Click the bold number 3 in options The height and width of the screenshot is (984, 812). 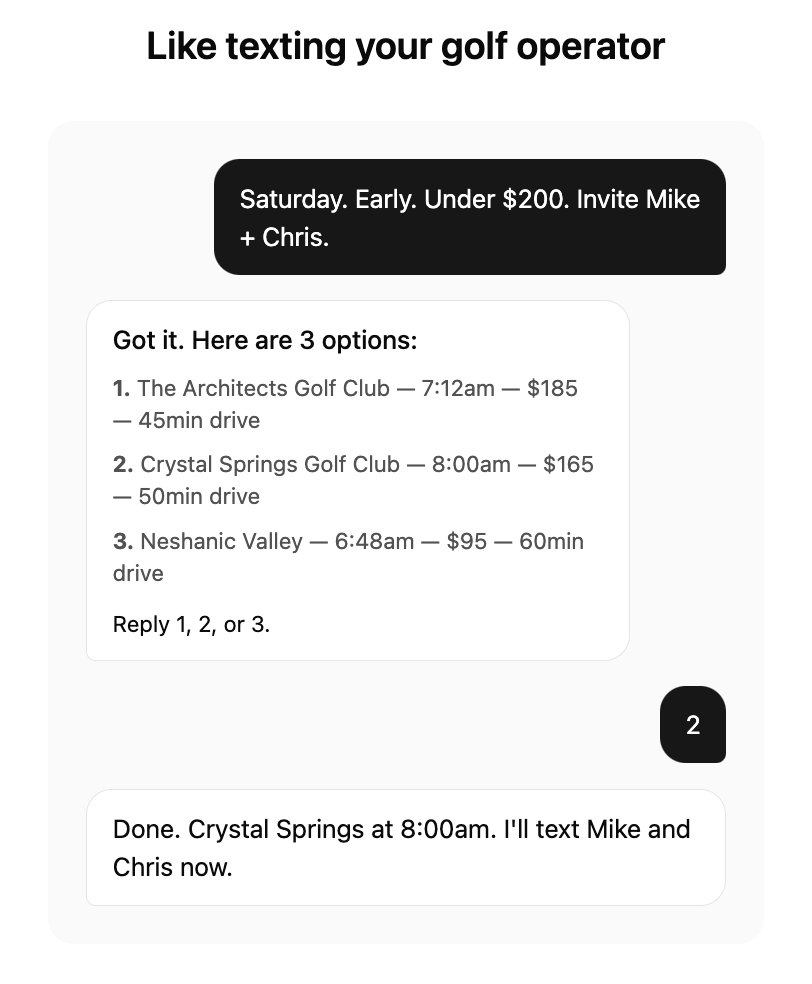tap(122, 542)
